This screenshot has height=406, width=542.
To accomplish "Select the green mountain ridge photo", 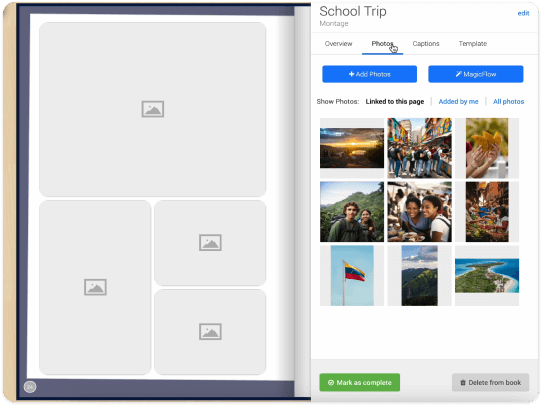I will tap(419, 275).
